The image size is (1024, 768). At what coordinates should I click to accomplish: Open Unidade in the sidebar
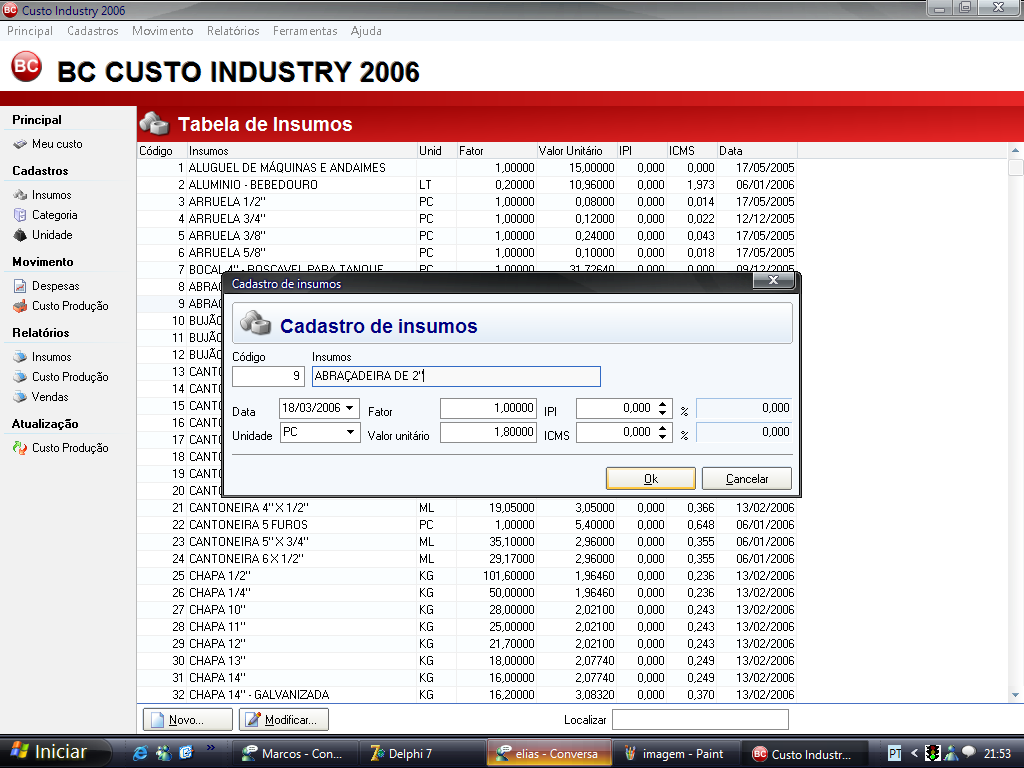click(x=52, y=235)
